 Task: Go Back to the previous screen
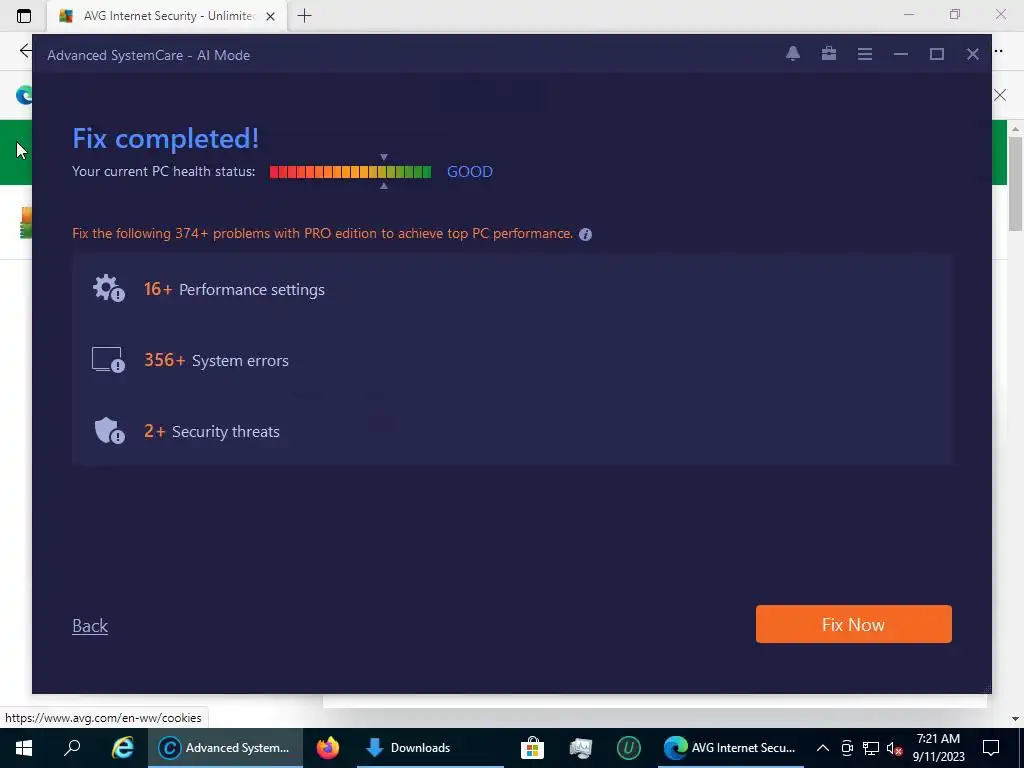(90, 626)
